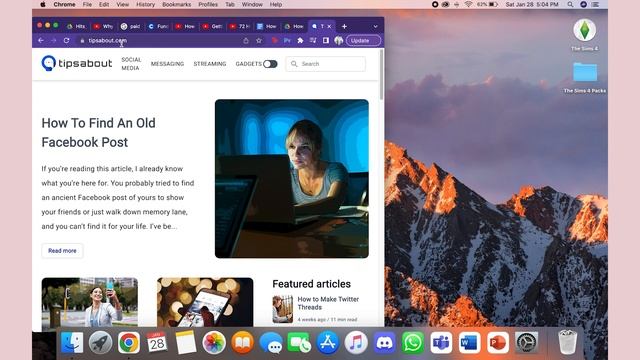The image size is (640, 360).
Task: Open Discord from the Dock
Action: 384,342
